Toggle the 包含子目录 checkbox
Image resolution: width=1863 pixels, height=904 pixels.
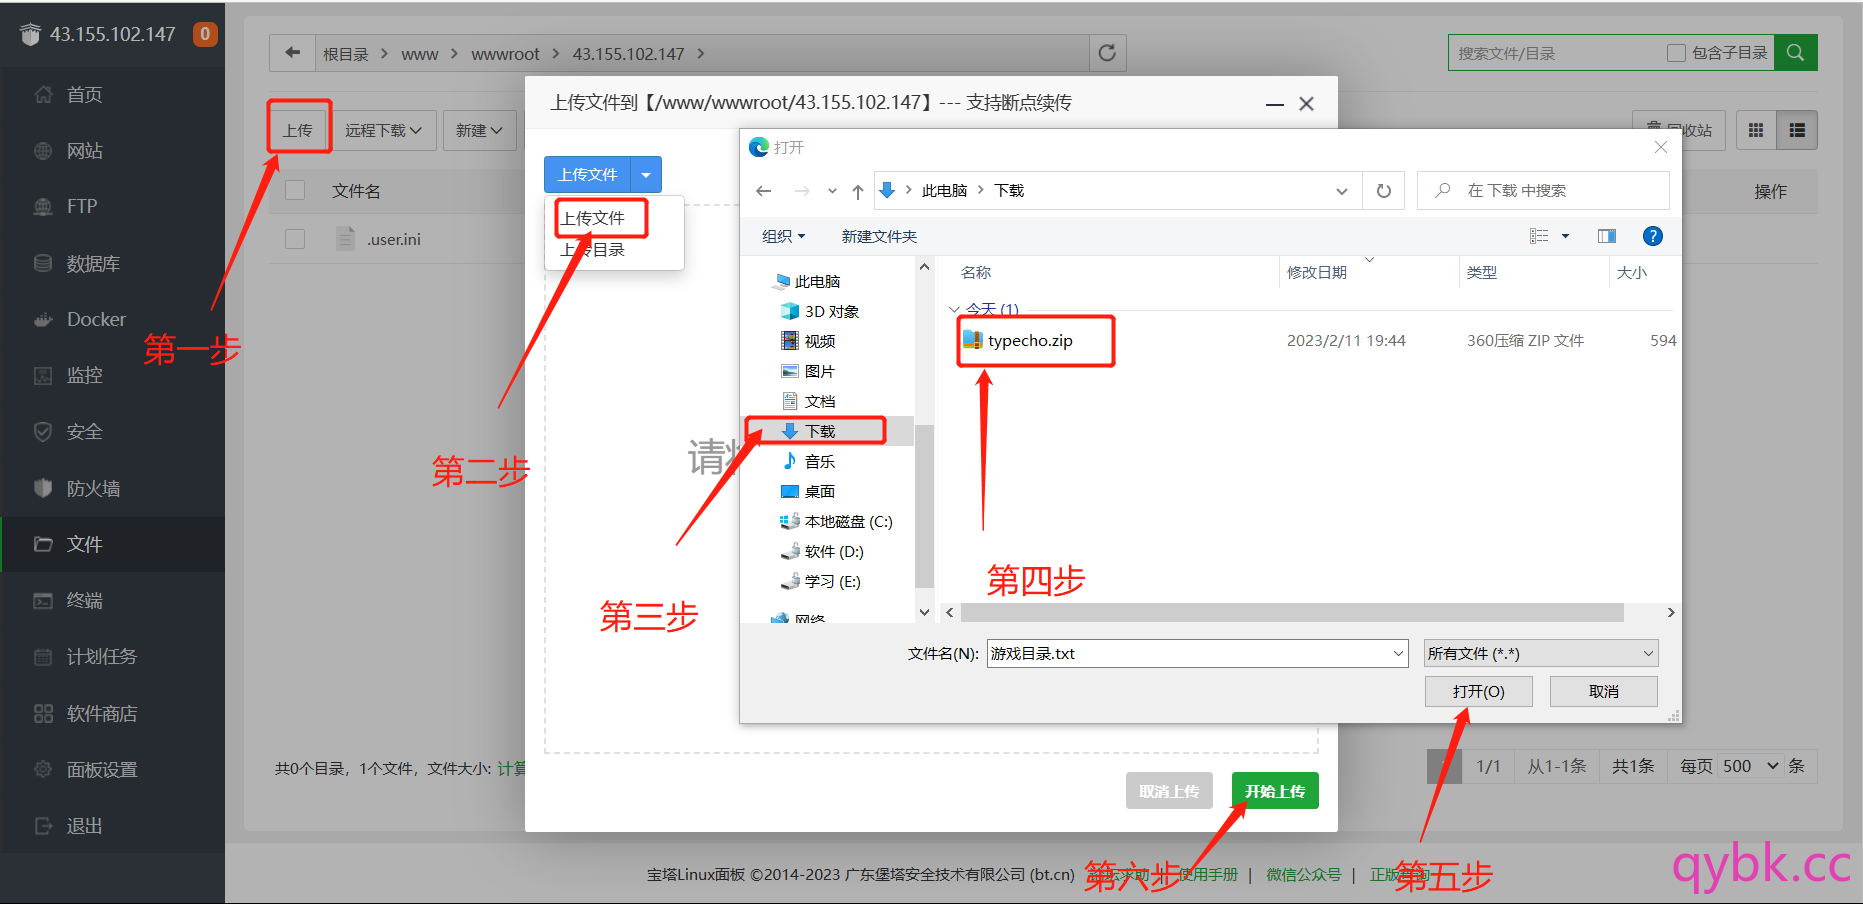[1677, 53]
